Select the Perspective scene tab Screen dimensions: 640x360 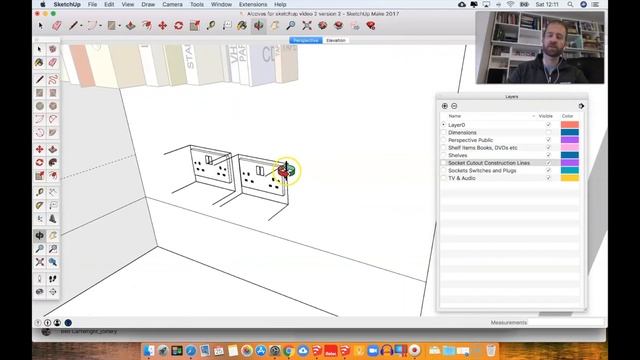coord(306,40)
